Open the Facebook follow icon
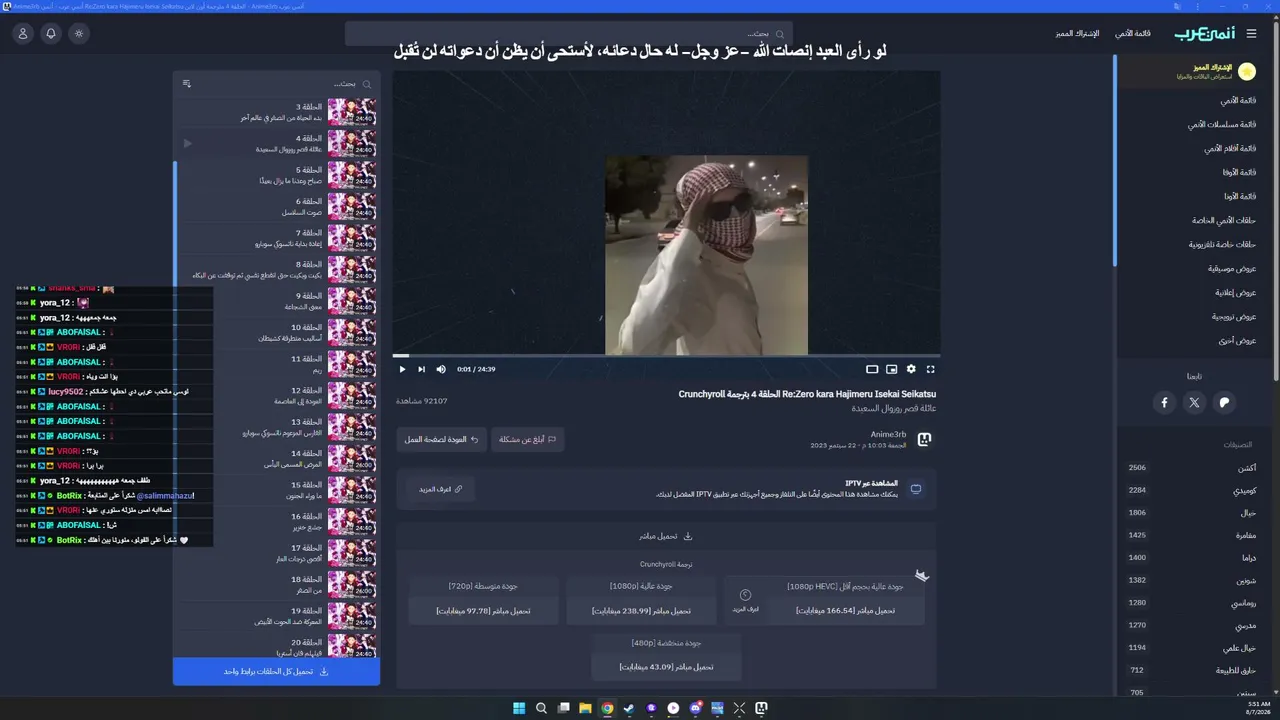Image resolution: width=1280 pixels, height=720 pixels. (1164, 403)
